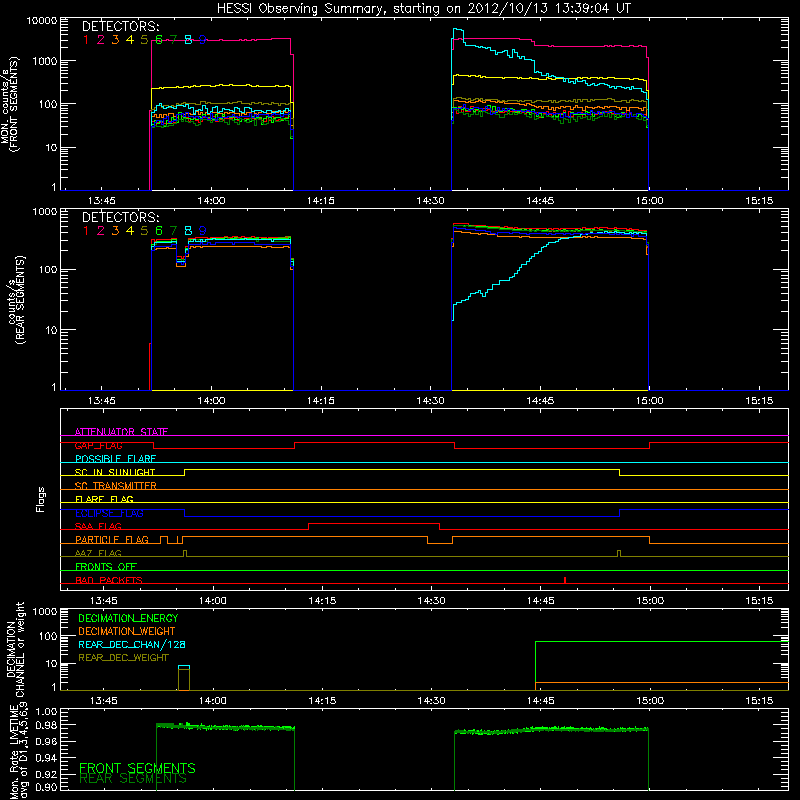Click detector 9 in front segments legend
800x800 pixels.
203,40
